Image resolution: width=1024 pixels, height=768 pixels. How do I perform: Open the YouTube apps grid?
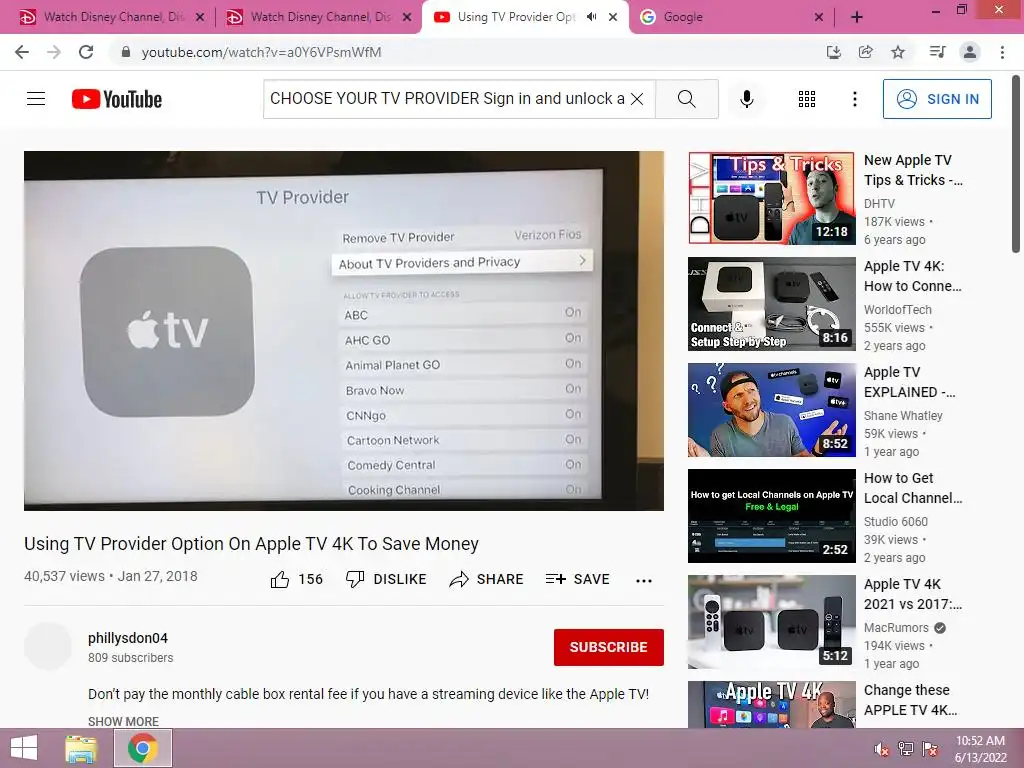(x=807, y=99)
